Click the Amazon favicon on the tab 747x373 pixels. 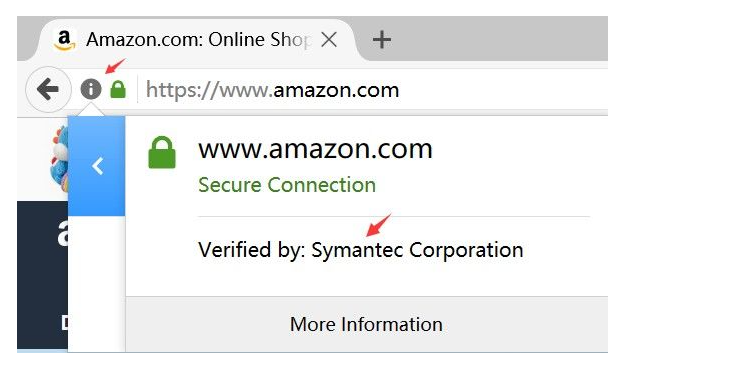(x=65, y=40)
